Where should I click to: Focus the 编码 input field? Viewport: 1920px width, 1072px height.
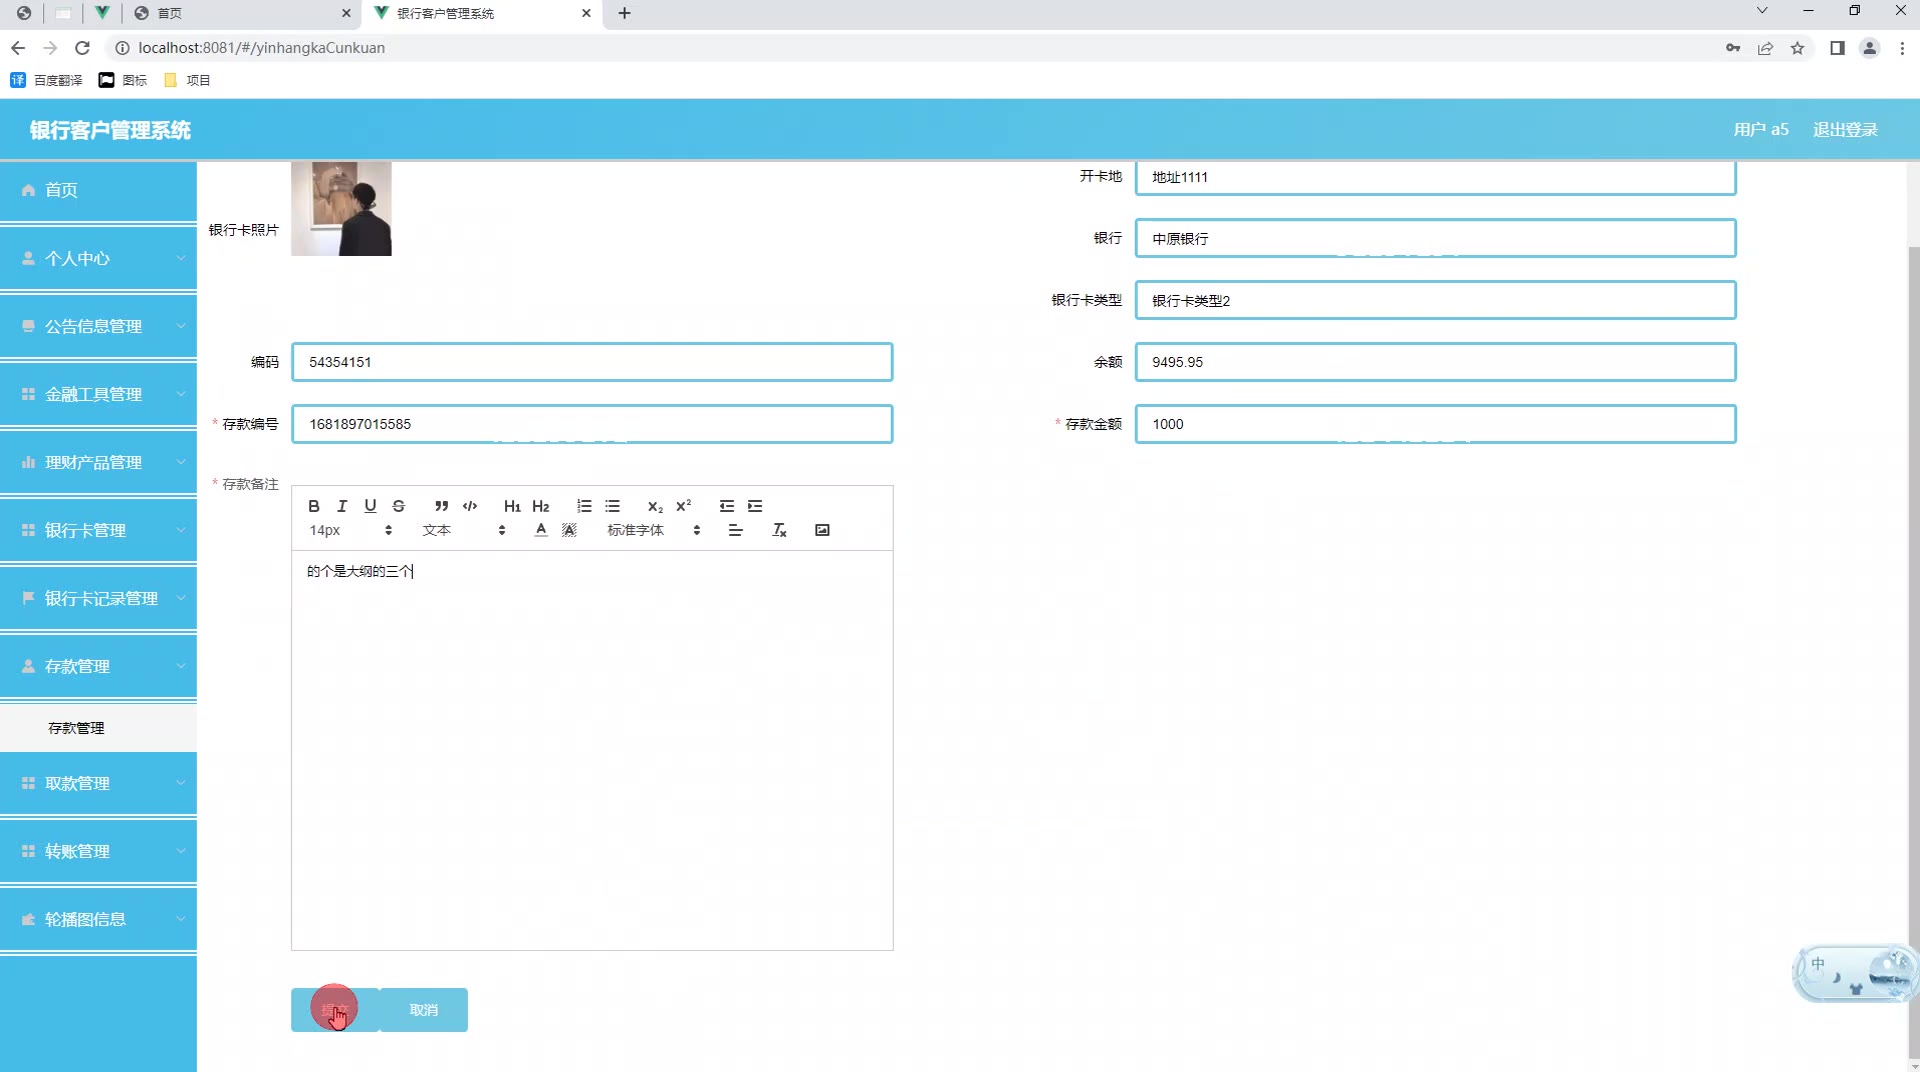pos(592,362)
